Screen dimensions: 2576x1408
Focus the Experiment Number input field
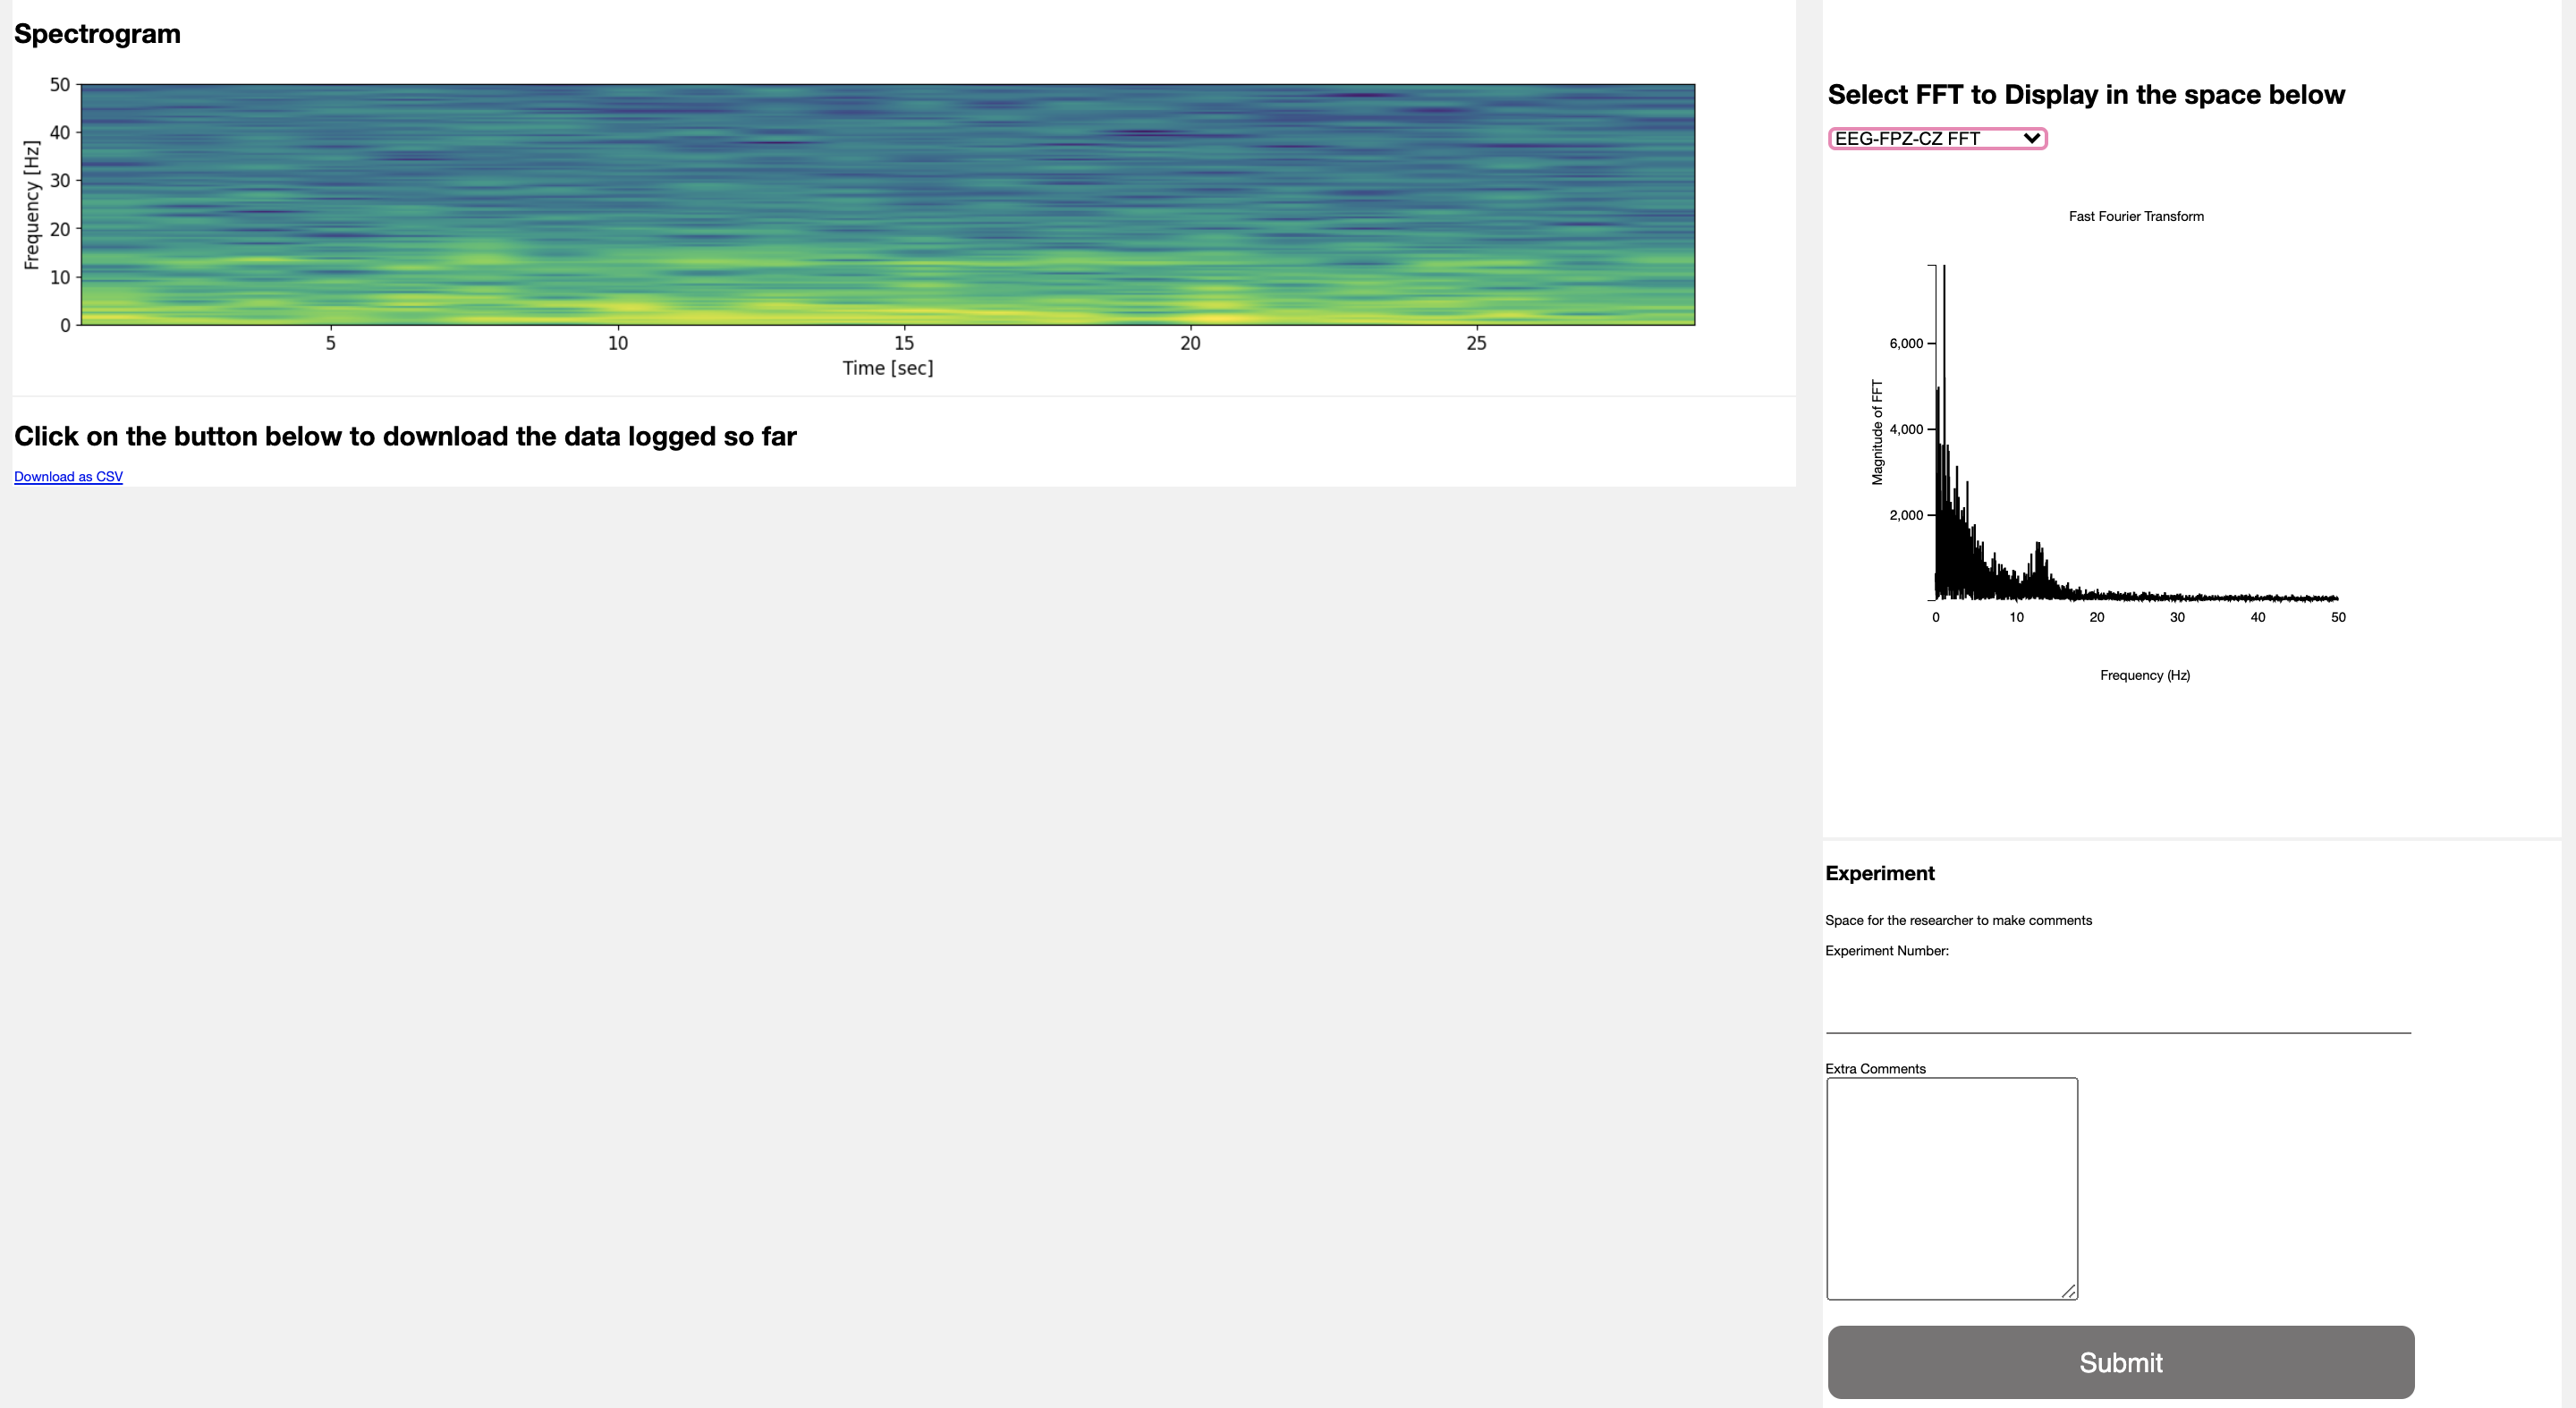tap(2117, 1010)
